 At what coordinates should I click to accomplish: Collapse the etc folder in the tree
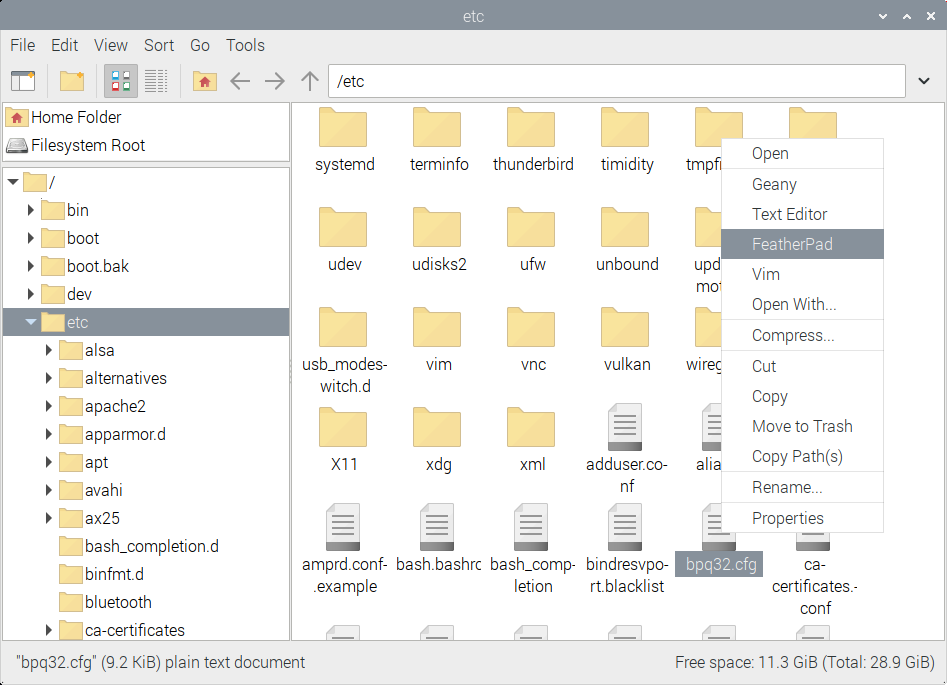[31, 322]
